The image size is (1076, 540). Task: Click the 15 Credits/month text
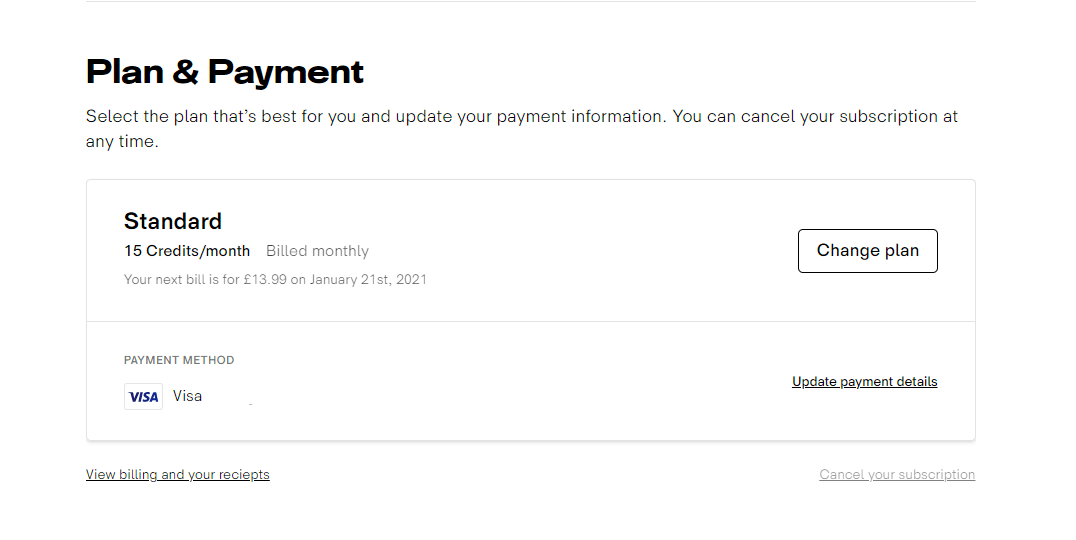tap(187, 251)
